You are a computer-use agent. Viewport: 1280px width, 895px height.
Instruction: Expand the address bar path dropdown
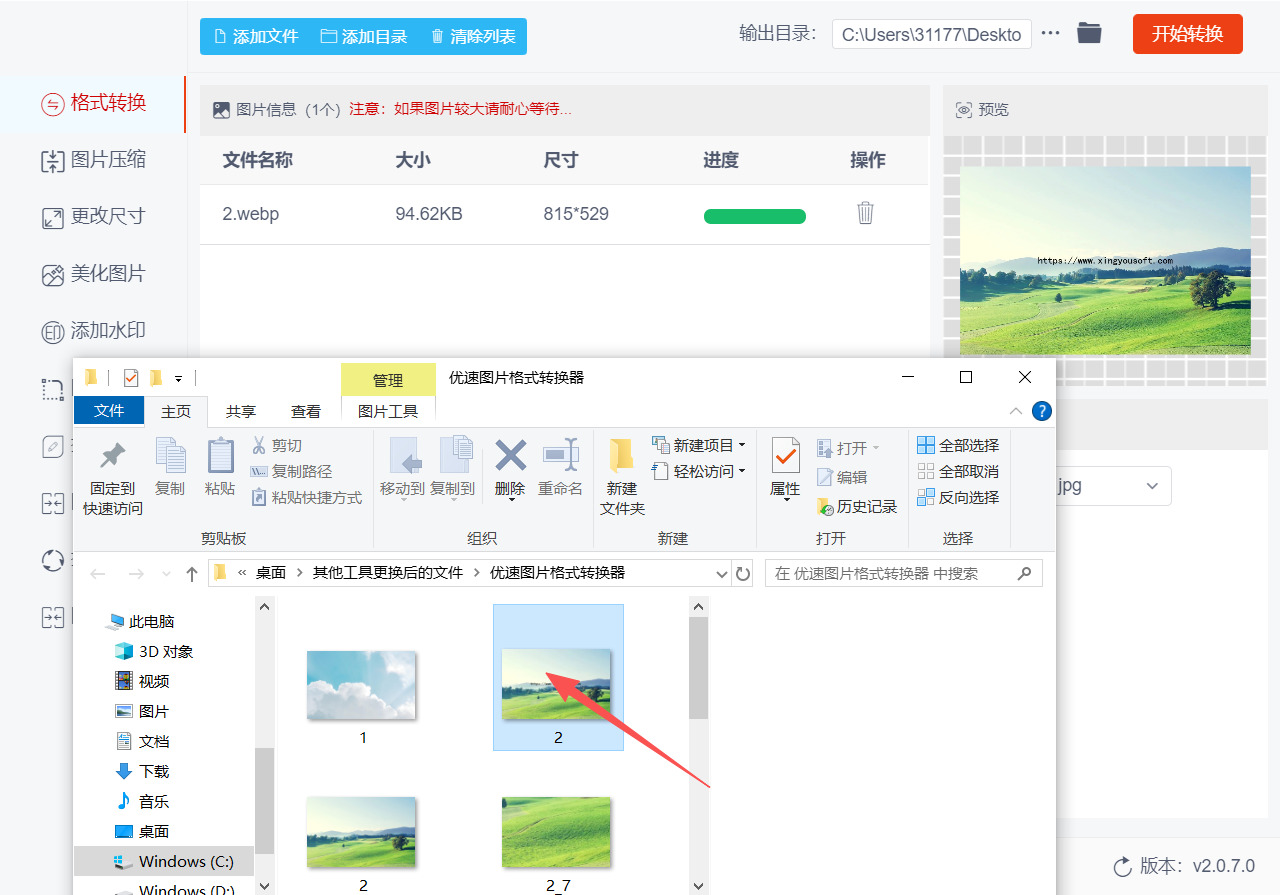(722, 574)
